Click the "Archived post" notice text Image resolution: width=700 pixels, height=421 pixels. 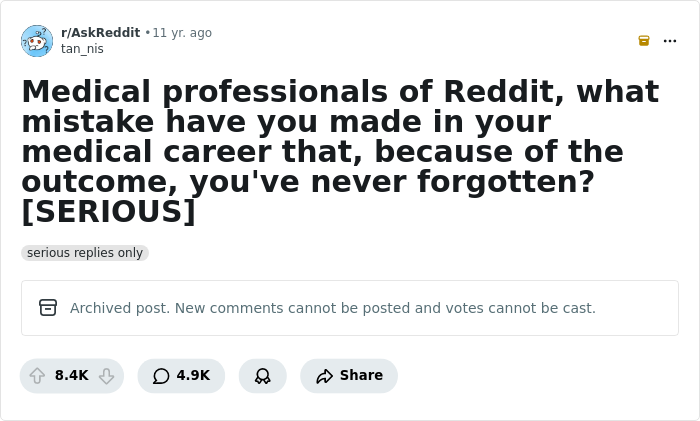point(332,308)
